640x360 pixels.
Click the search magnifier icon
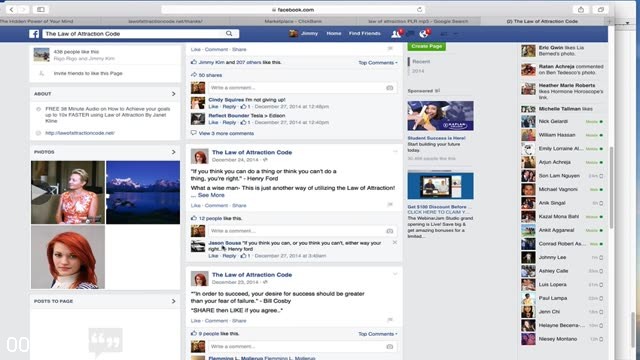point(229,33)
